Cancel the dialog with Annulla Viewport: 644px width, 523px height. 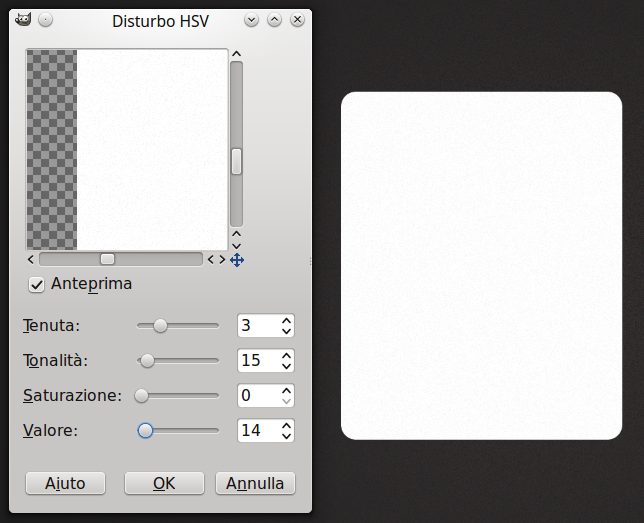[x=255, y=483]
